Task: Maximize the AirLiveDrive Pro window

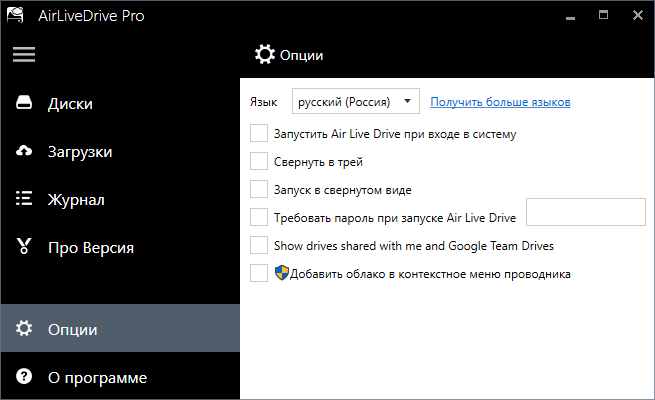Action: [603, 15]
